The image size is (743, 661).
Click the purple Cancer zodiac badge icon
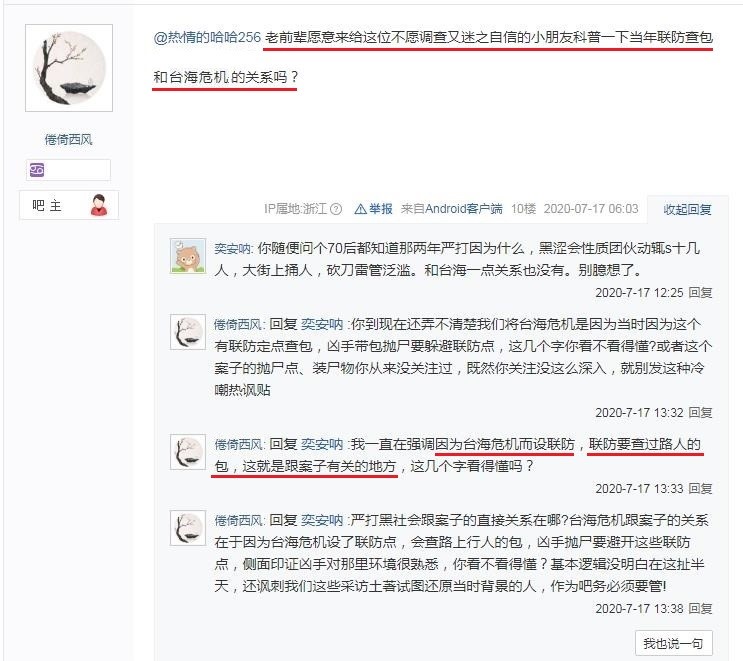pyautogui.click(x=37, y=170)
